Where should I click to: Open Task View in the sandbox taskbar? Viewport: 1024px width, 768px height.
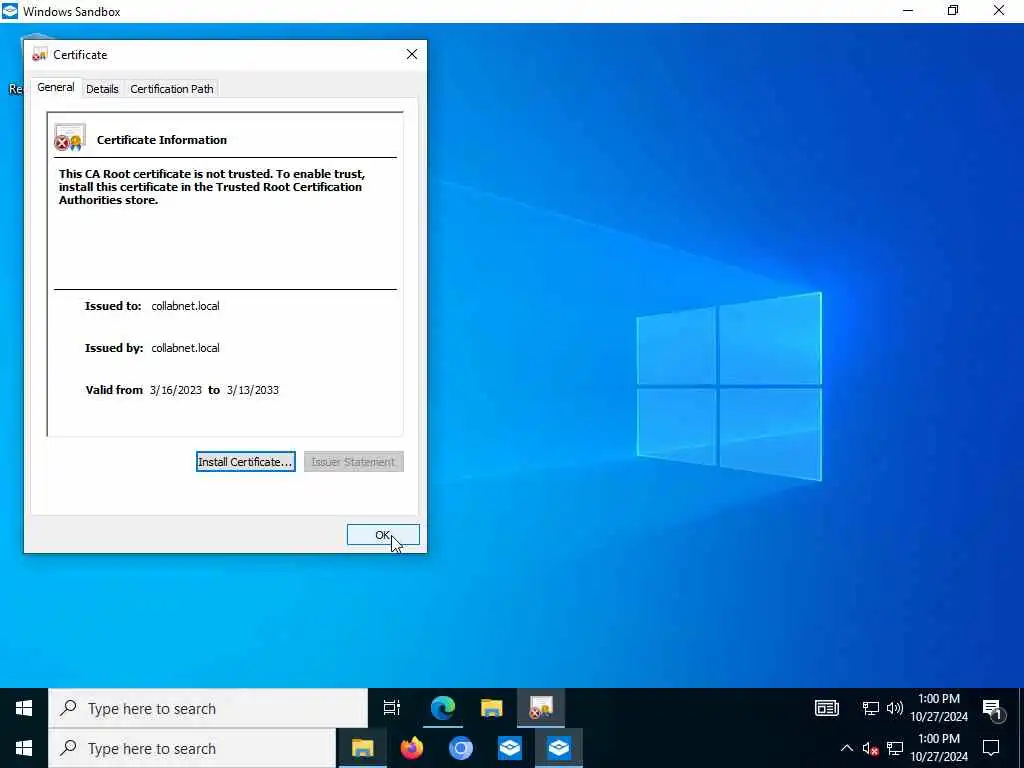click(x=392, y=708)
